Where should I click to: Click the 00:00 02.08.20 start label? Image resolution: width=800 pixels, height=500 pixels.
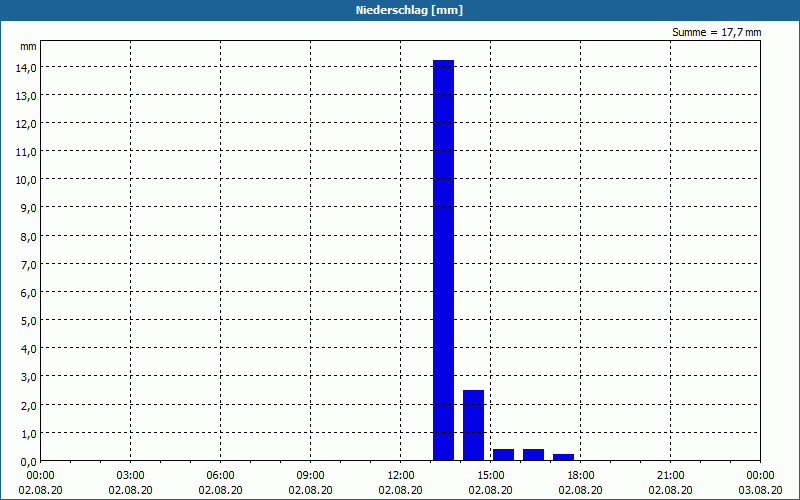[x=40, y=483]
